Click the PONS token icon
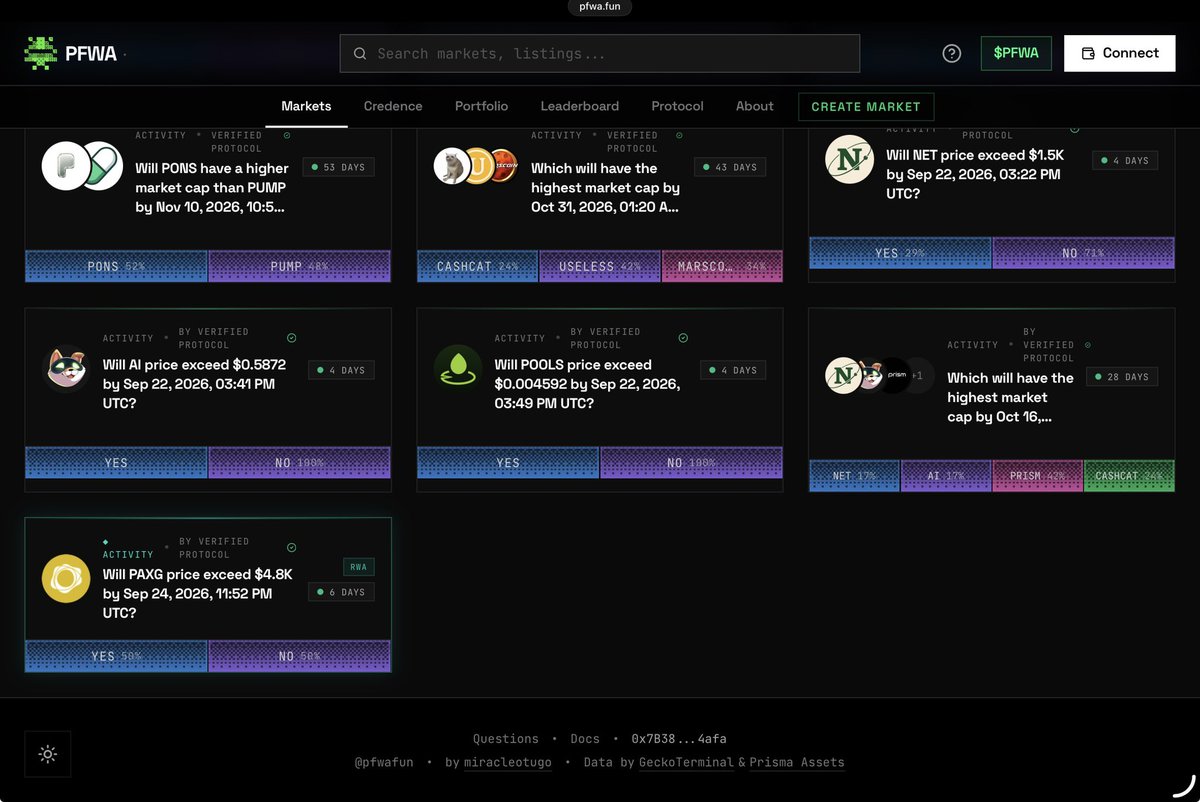Screen dimensions: 1200x802 65,166
